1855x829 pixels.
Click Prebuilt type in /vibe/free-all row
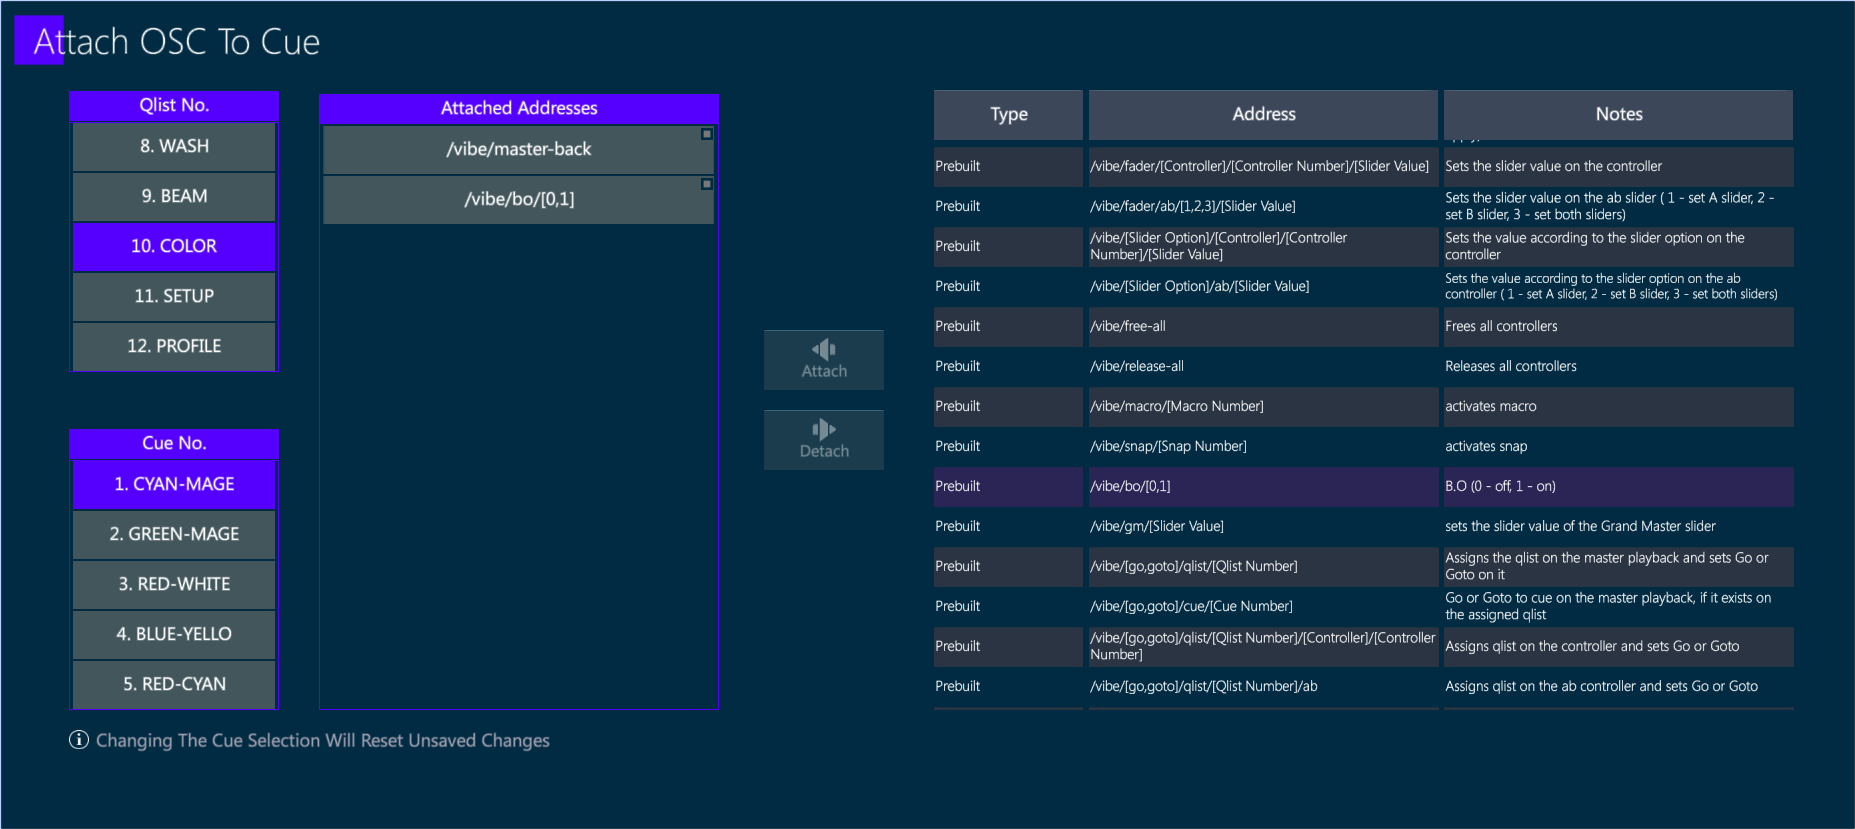tap(1008, 326)
